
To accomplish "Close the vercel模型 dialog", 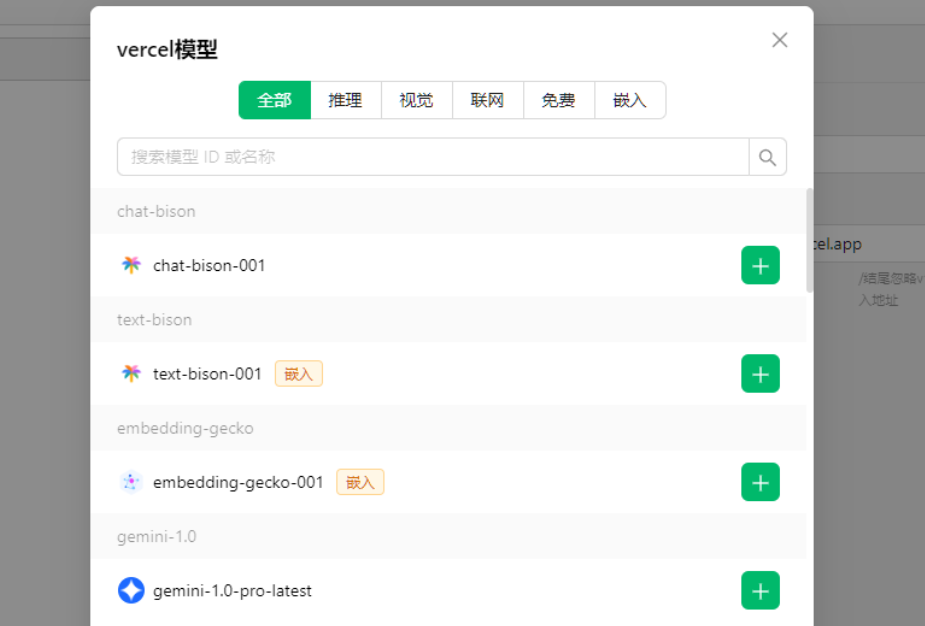I will pyautogui.click(x=780, y=40).
